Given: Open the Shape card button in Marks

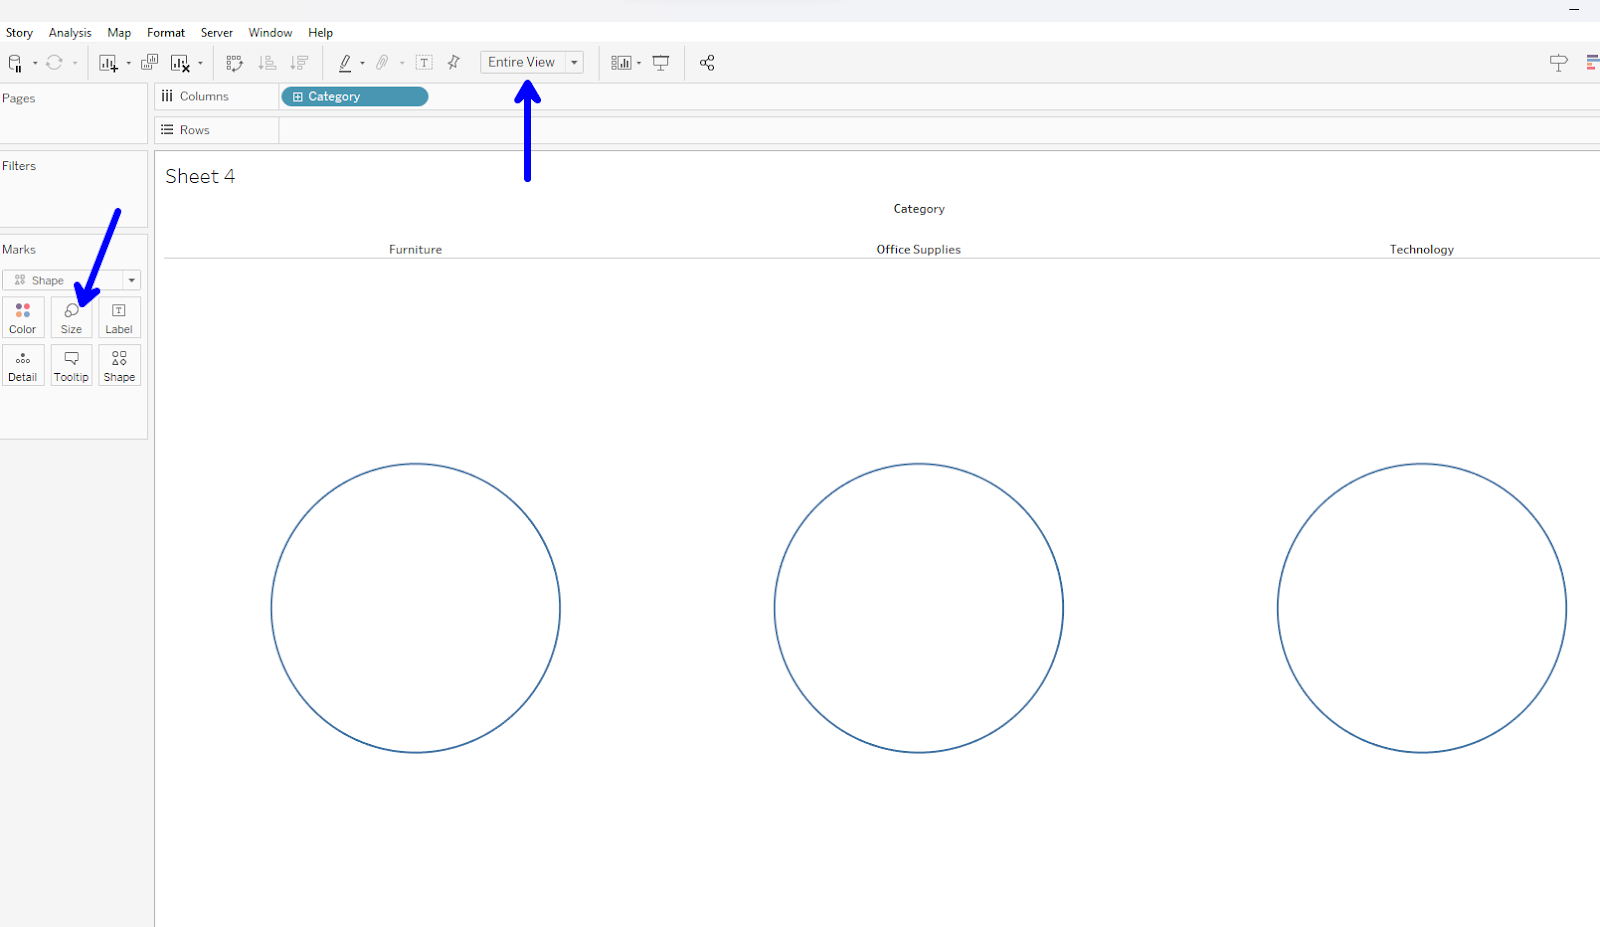Looking at the screenshot, I should 119,366.
